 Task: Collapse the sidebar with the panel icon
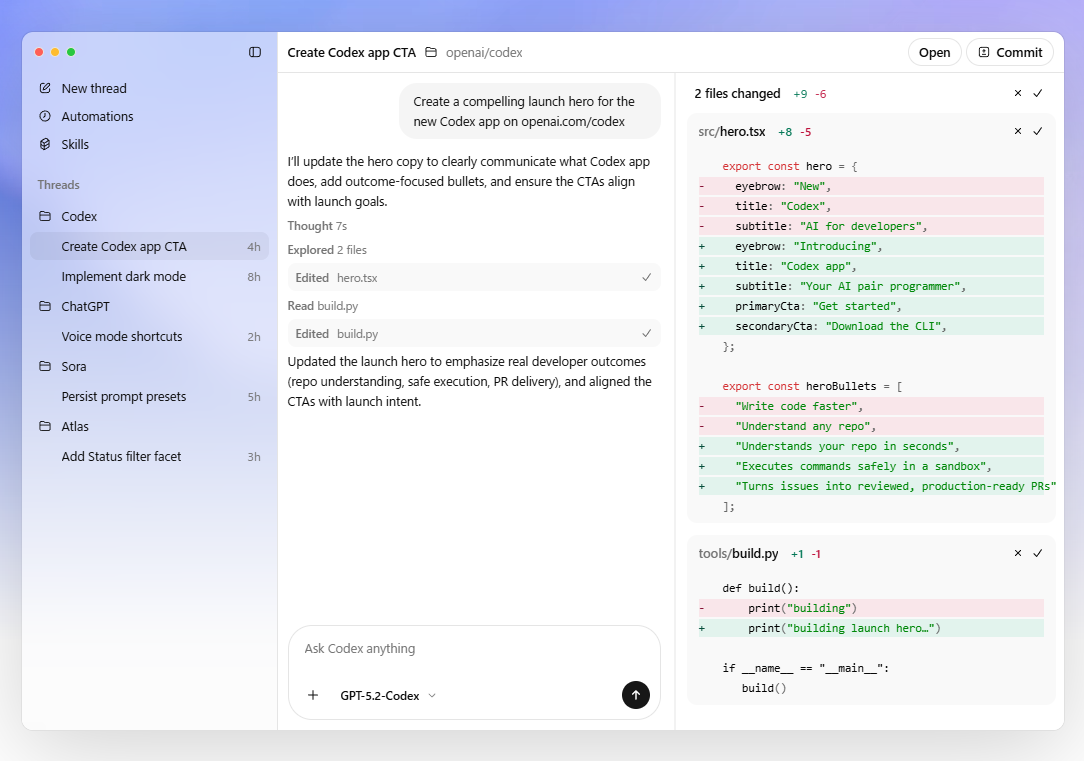click(x=254, y=52)
